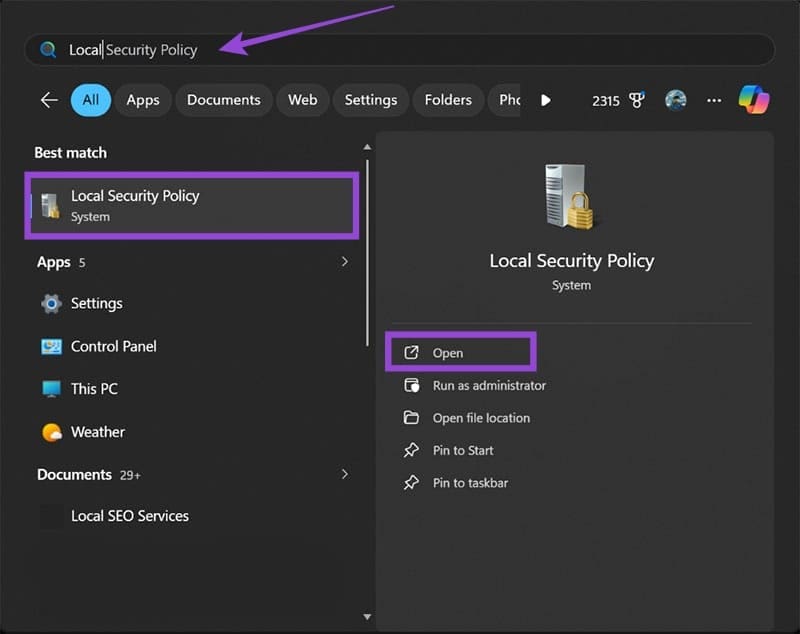Open the three-dots more options menu
The image size is (800, 634).
coord(714,100)
